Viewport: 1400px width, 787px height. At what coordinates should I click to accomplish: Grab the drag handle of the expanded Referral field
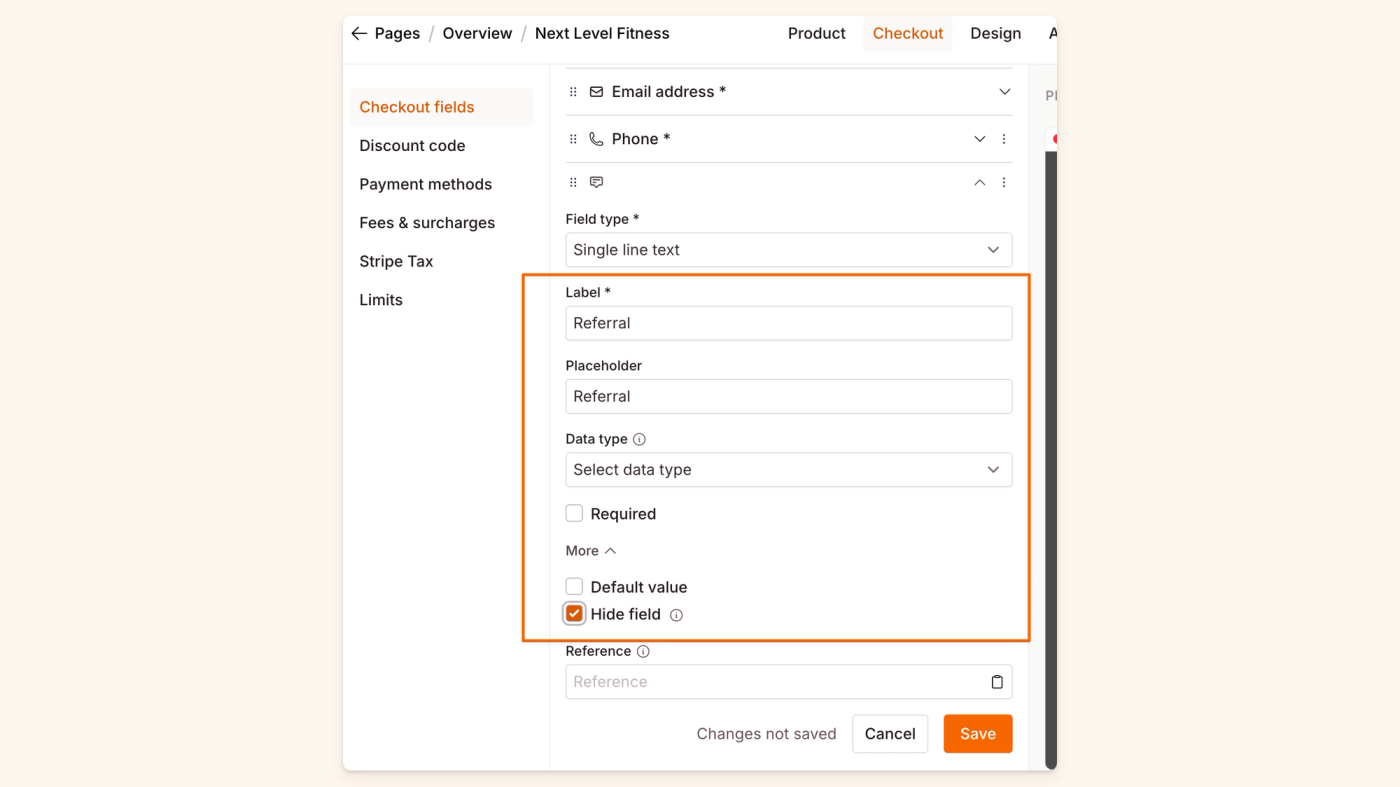pos(573,183)
